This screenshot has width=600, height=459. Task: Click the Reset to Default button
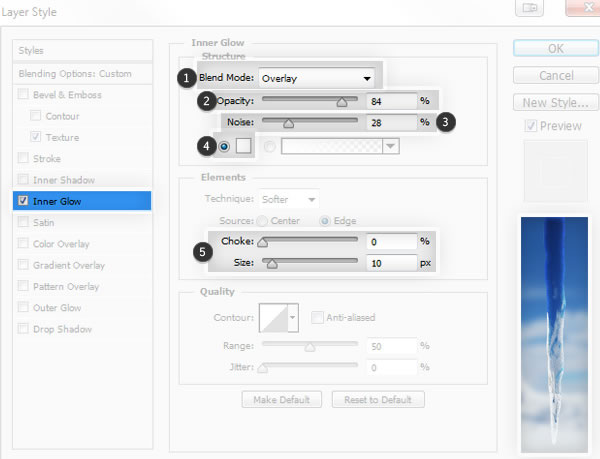(x=378, y=400)
